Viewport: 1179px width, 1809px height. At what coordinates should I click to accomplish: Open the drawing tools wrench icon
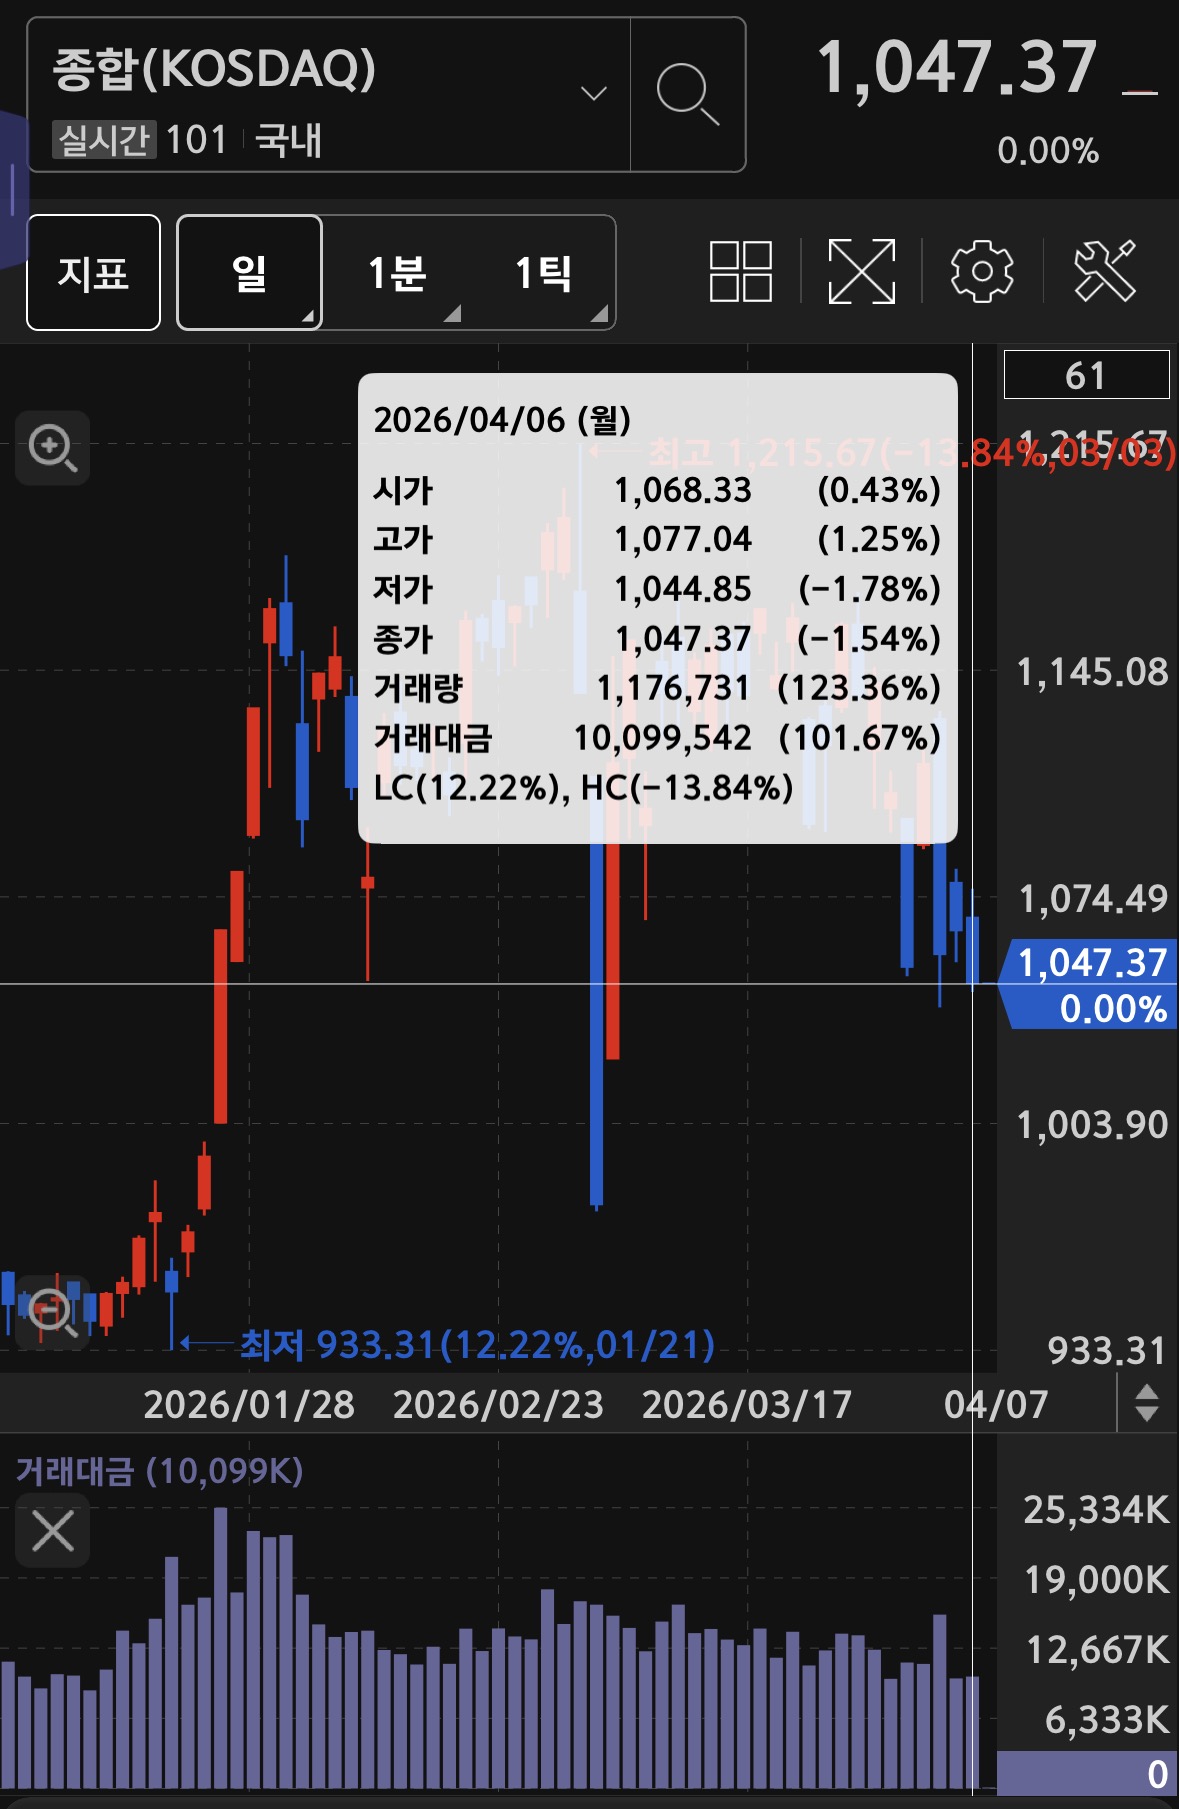pos(1105,271)
